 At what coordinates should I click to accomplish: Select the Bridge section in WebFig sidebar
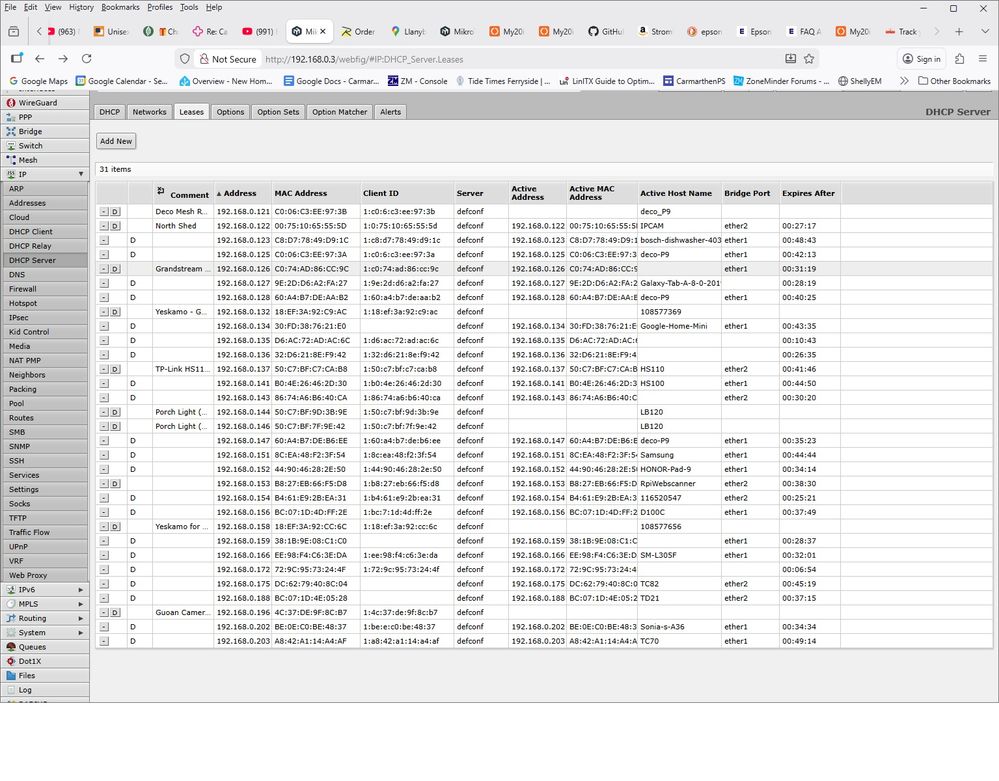tap(31, 131)
